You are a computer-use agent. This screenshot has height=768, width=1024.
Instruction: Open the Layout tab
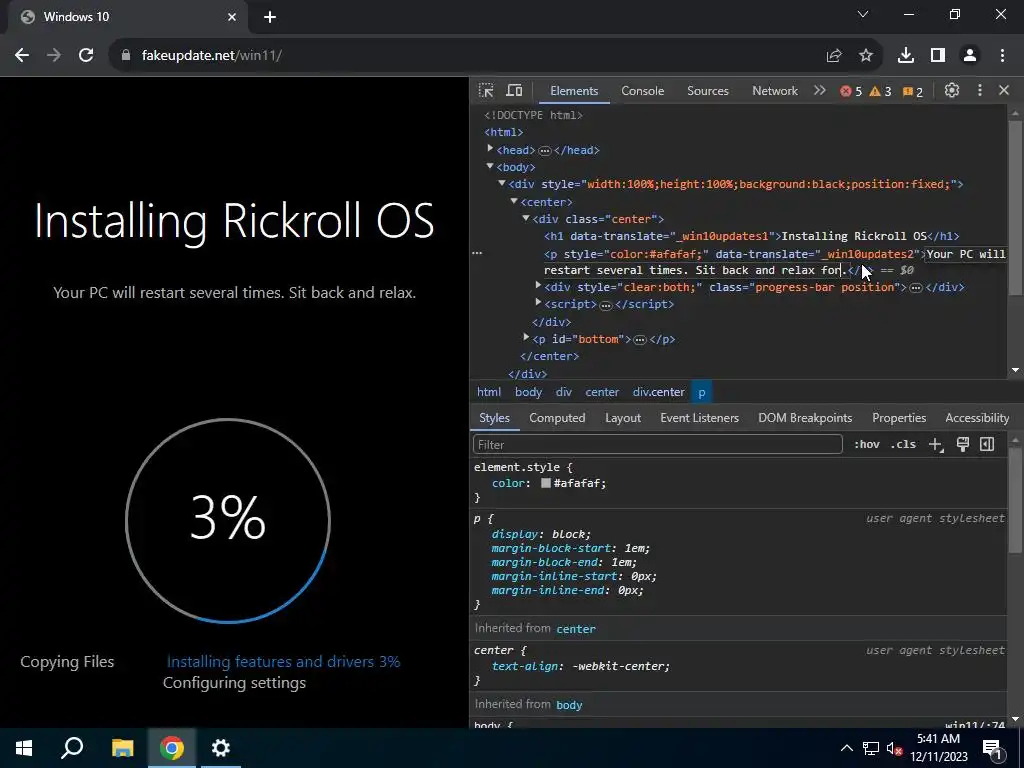[x=623, y=418]
